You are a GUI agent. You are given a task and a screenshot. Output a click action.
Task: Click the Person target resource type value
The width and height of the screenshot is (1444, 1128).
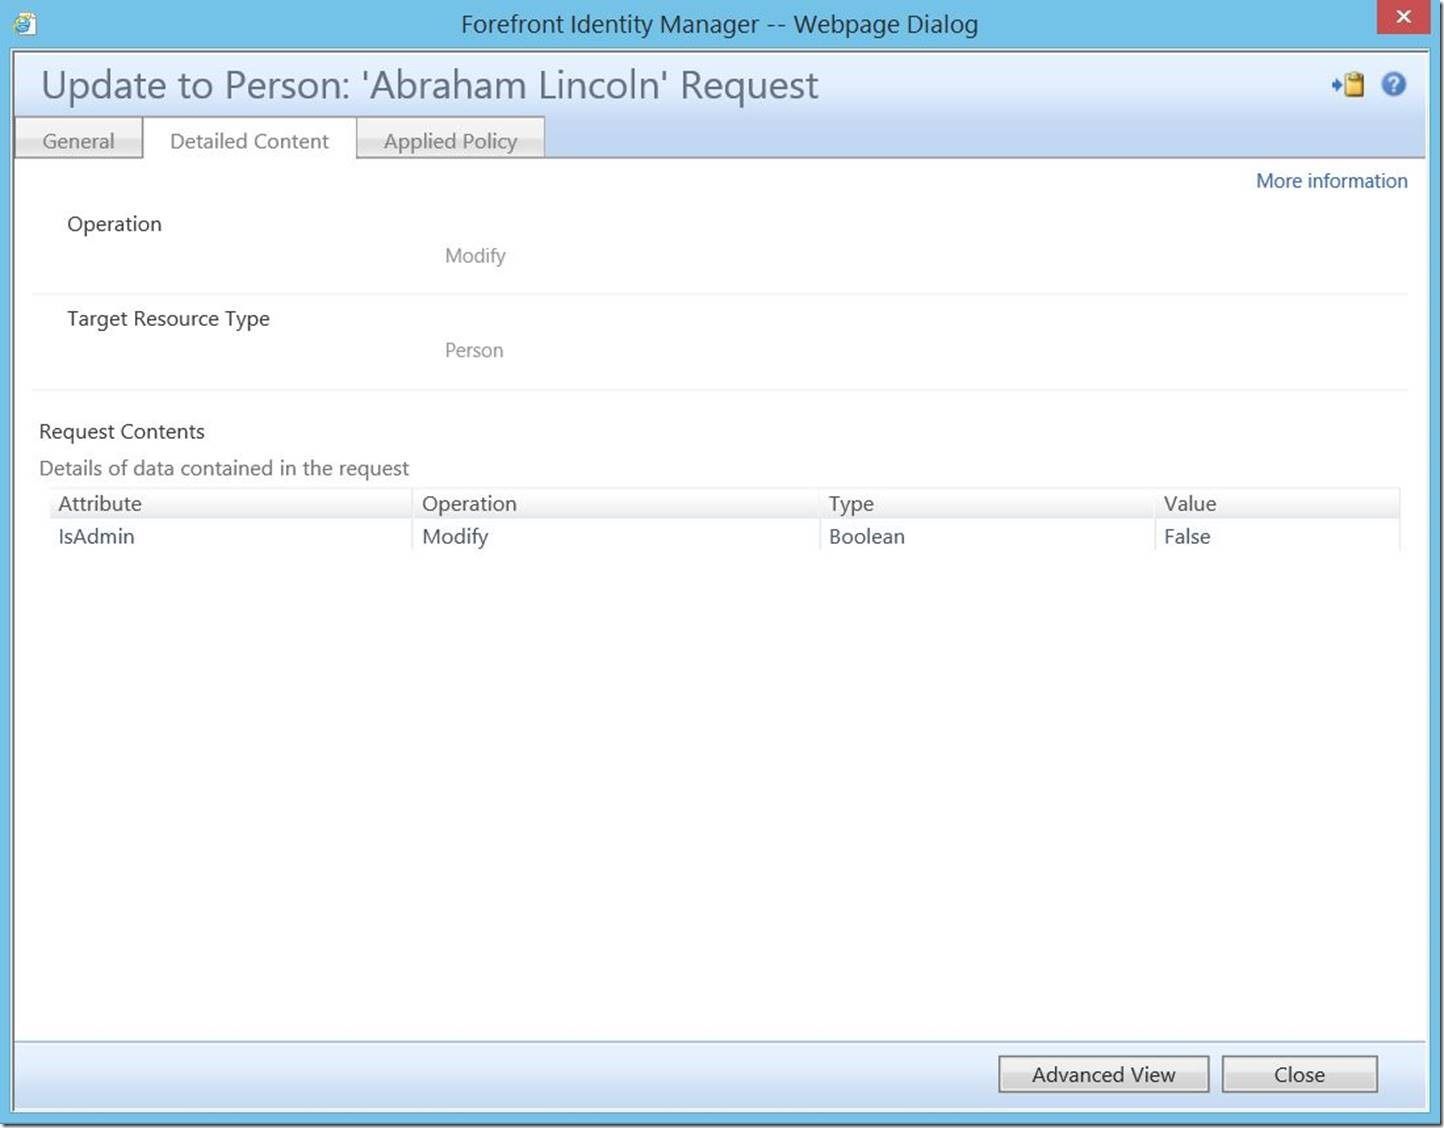474,350
